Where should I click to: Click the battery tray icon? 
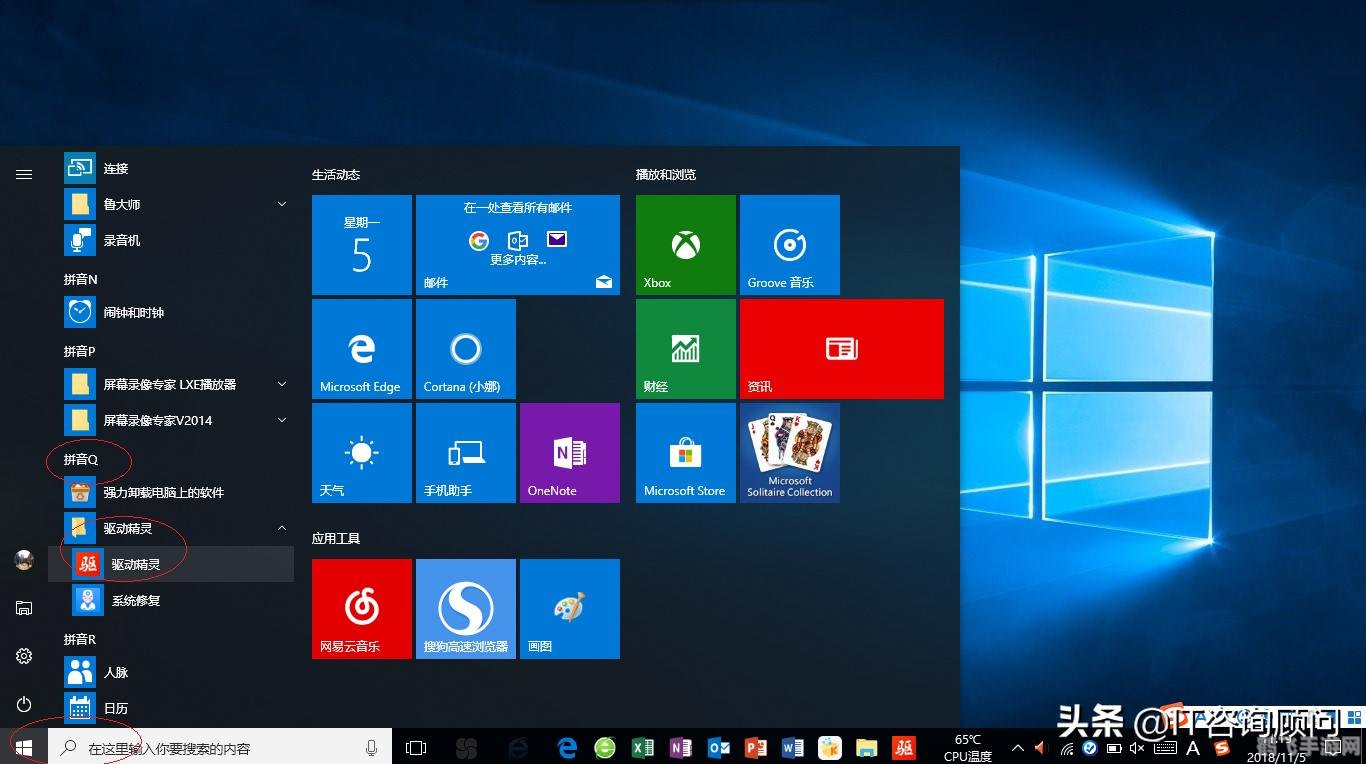(x=1114, y=748)
